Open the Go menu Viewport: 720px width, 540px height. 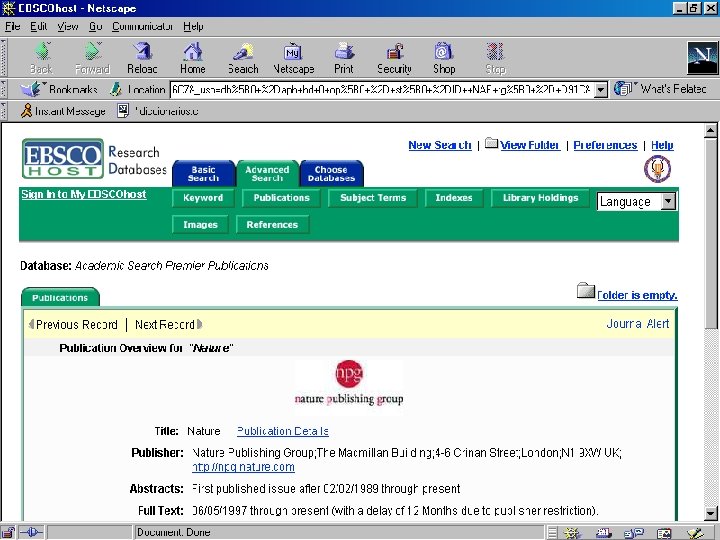click(x=96, y=27)
